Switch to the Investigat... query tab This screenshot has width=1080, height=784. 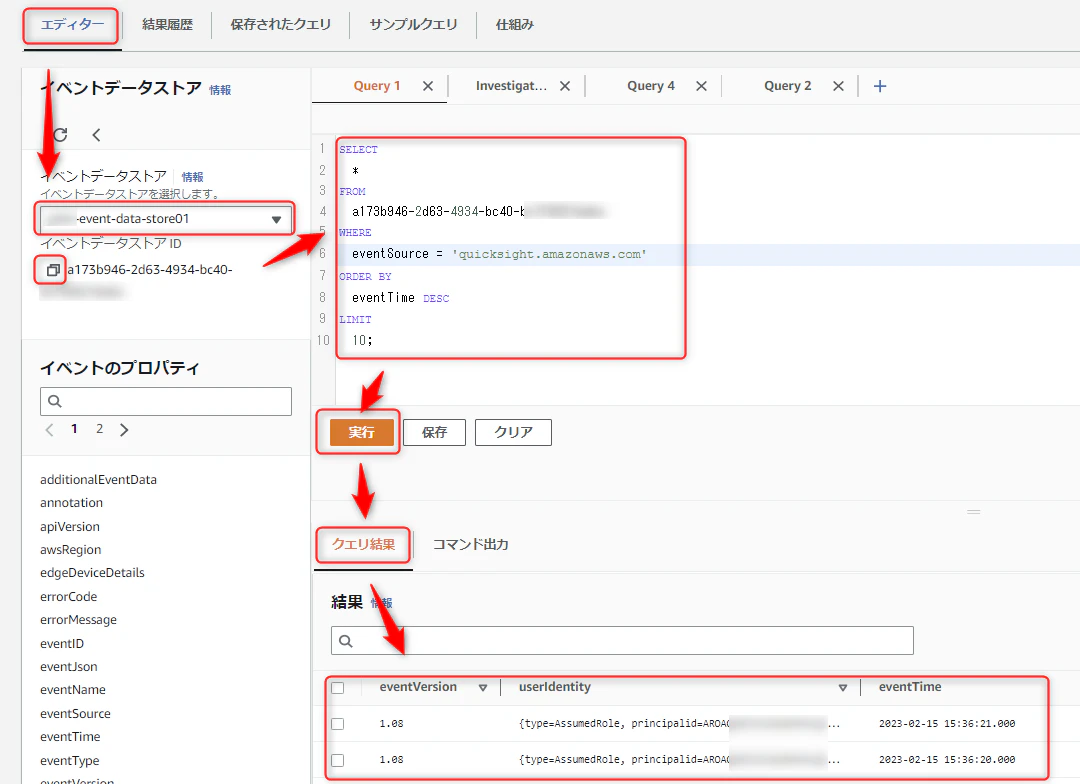click(x=511, y=86)
